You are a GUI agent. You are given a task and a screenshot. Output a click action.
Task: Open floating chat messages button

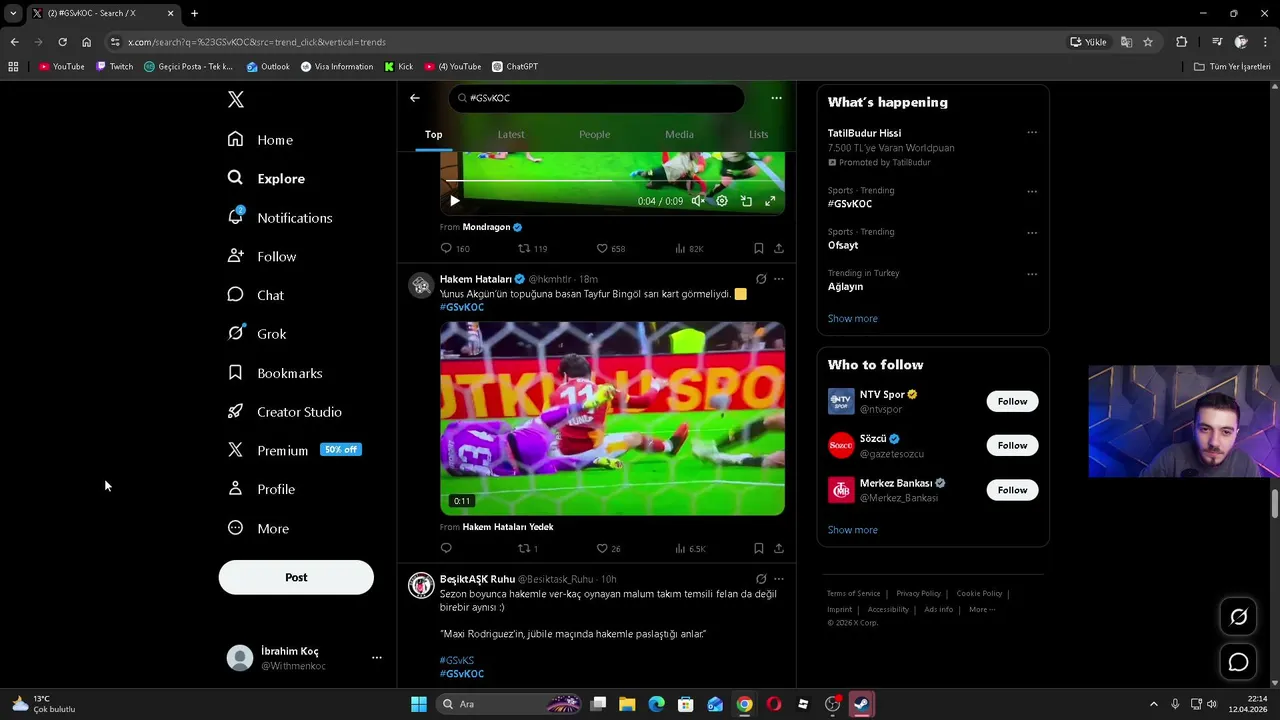coord(1238,662)
